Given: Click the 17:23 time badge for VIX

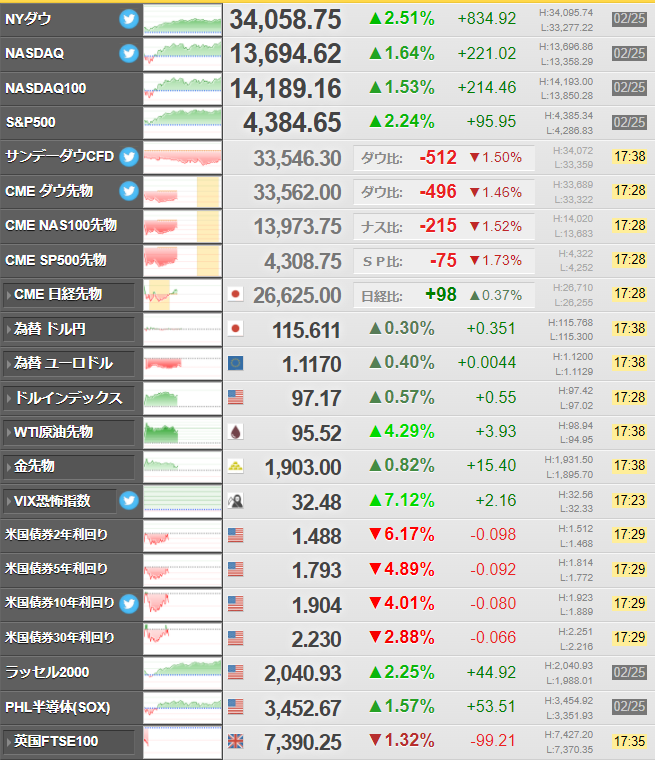Looking at the screenshot, I should click(629, 500).
